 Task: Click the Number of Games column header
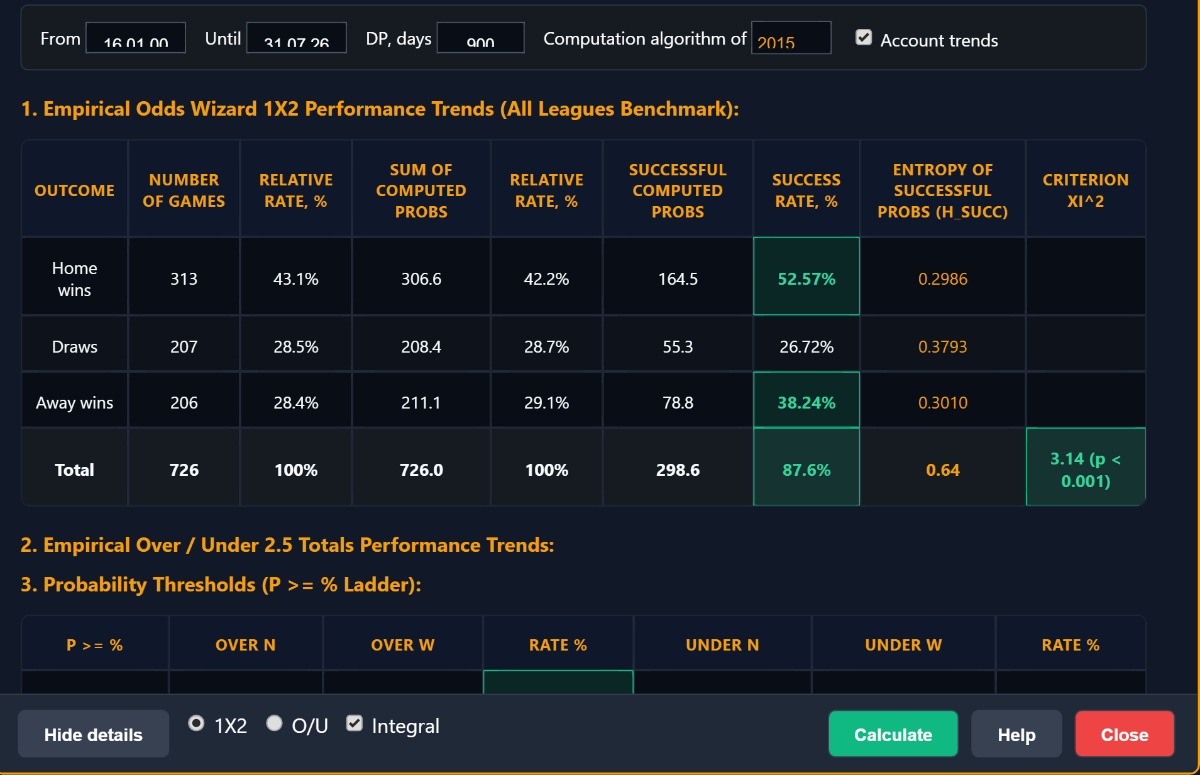tap(184, 190)
